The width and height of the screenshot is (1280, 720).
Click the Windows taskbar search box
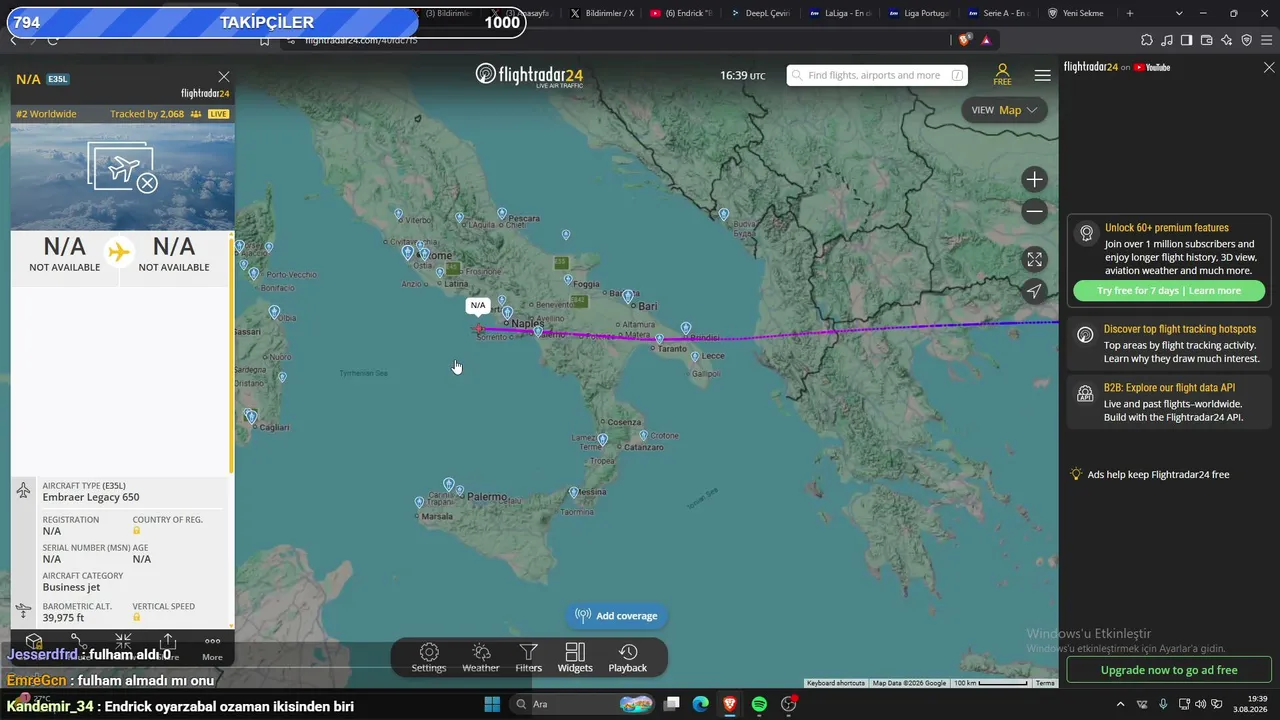tap(582, 704)
